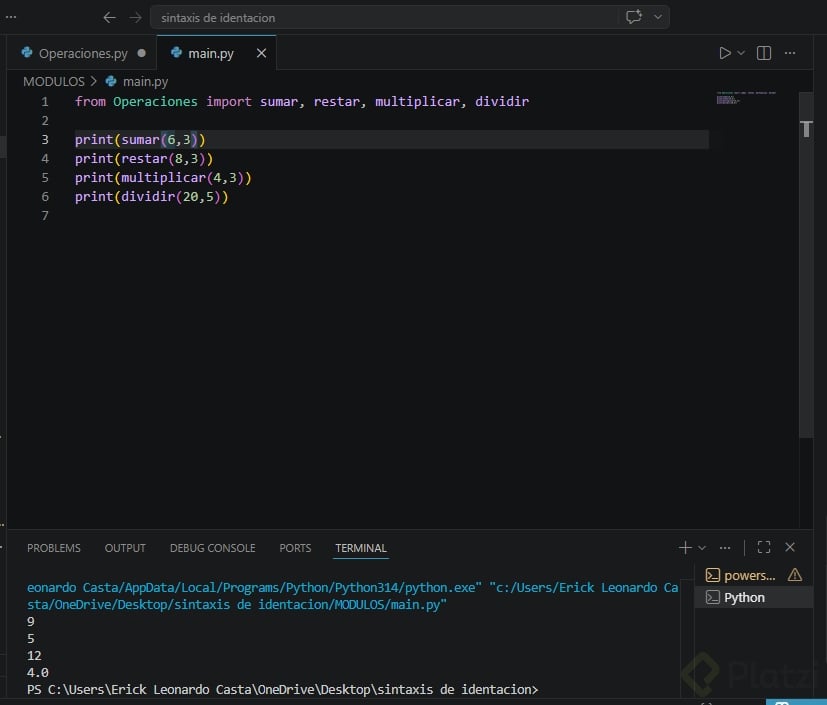
Task: Run the Python file with play icon
Action: tap(725, 53)
